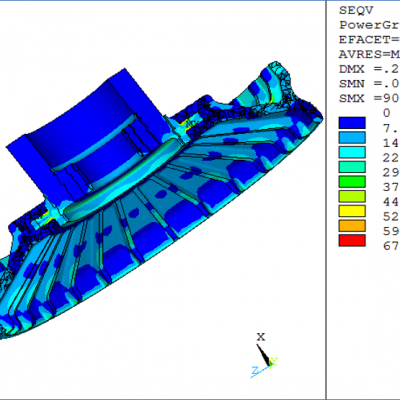
Task: Click the legend value starting with 14
Action: (391, 143)
